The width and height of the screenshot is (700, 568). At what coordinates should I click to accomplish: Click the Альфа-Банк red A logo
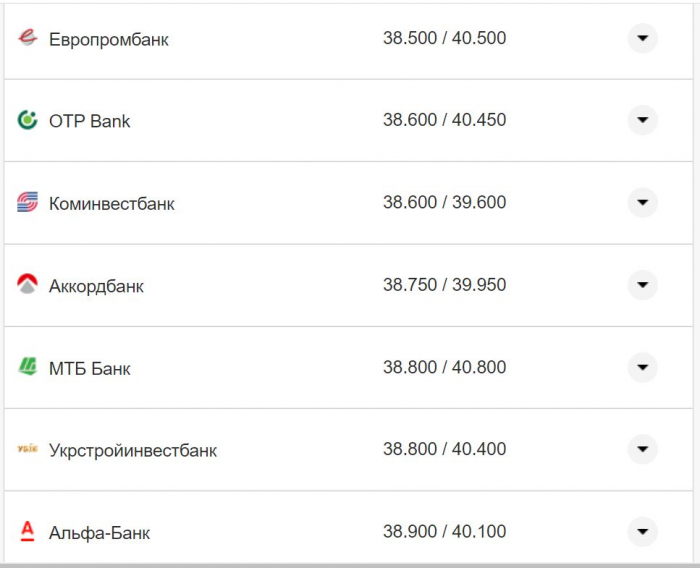point(27,531)
